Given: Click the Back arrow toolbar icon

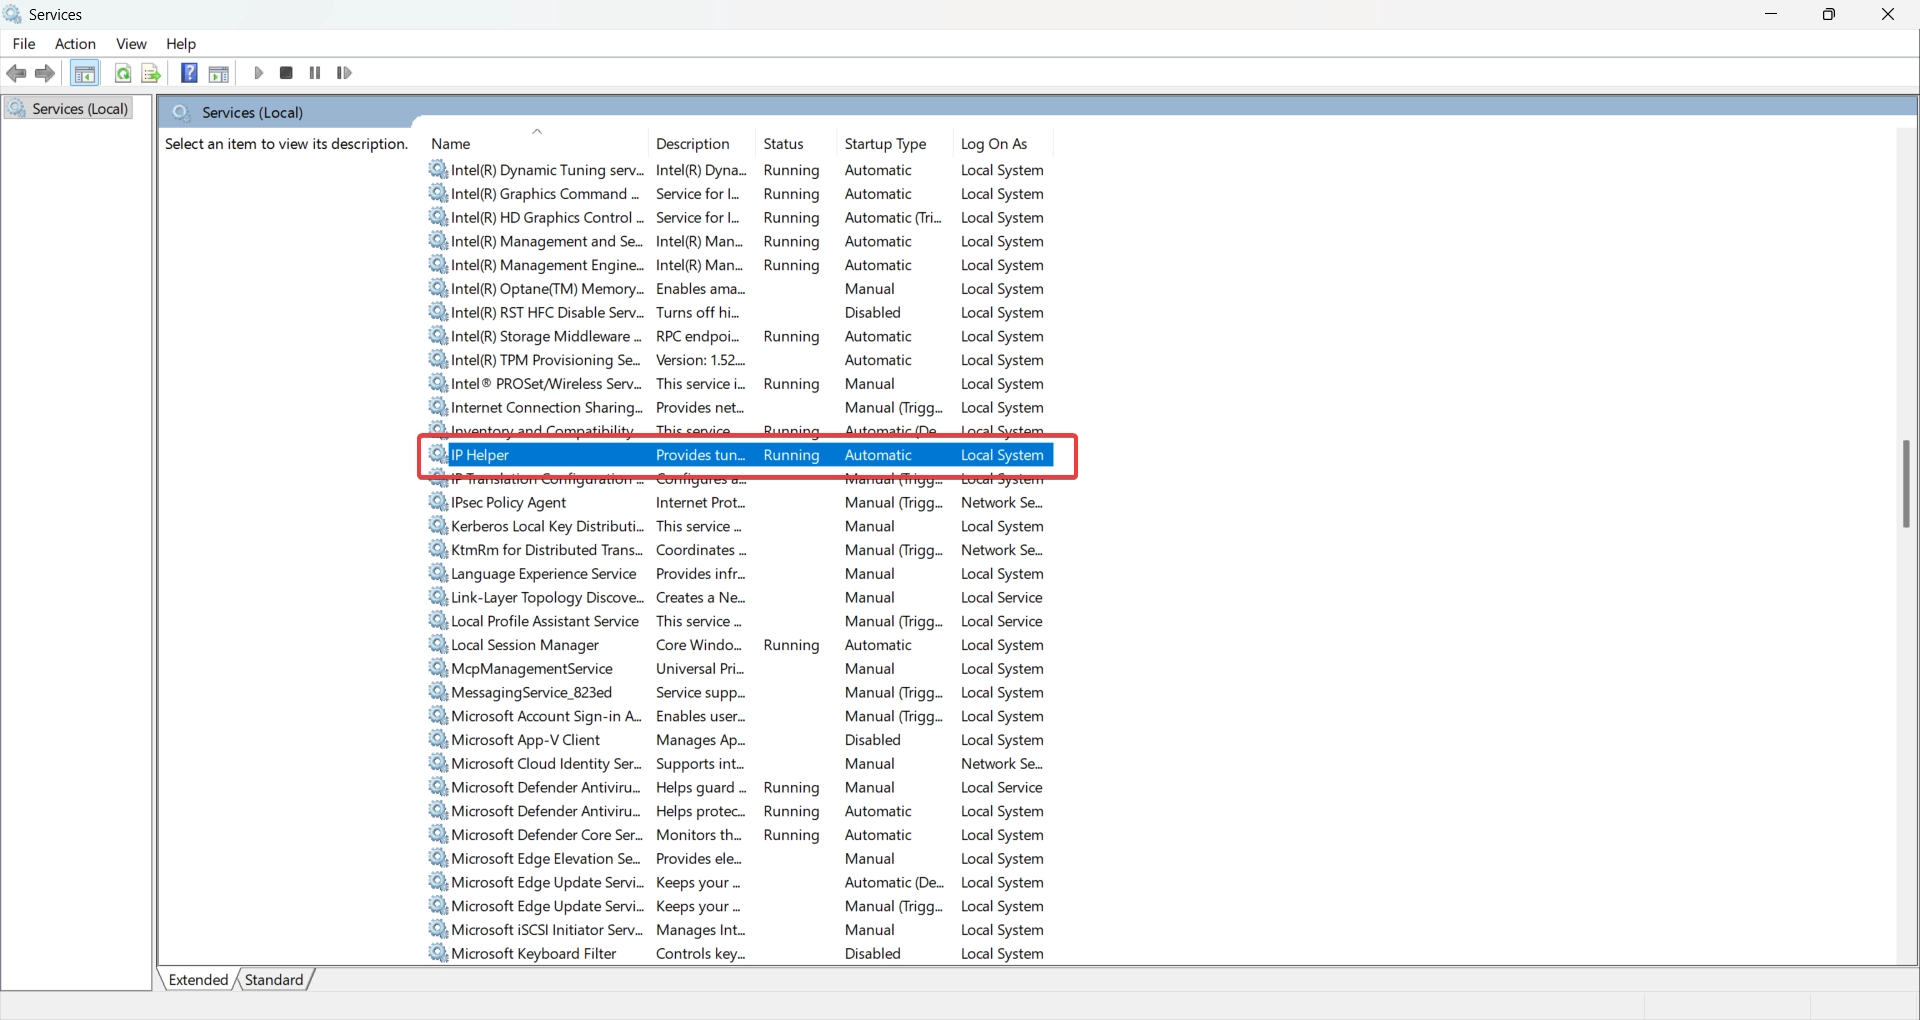Looking at the screenshot, I should (16, 73).
